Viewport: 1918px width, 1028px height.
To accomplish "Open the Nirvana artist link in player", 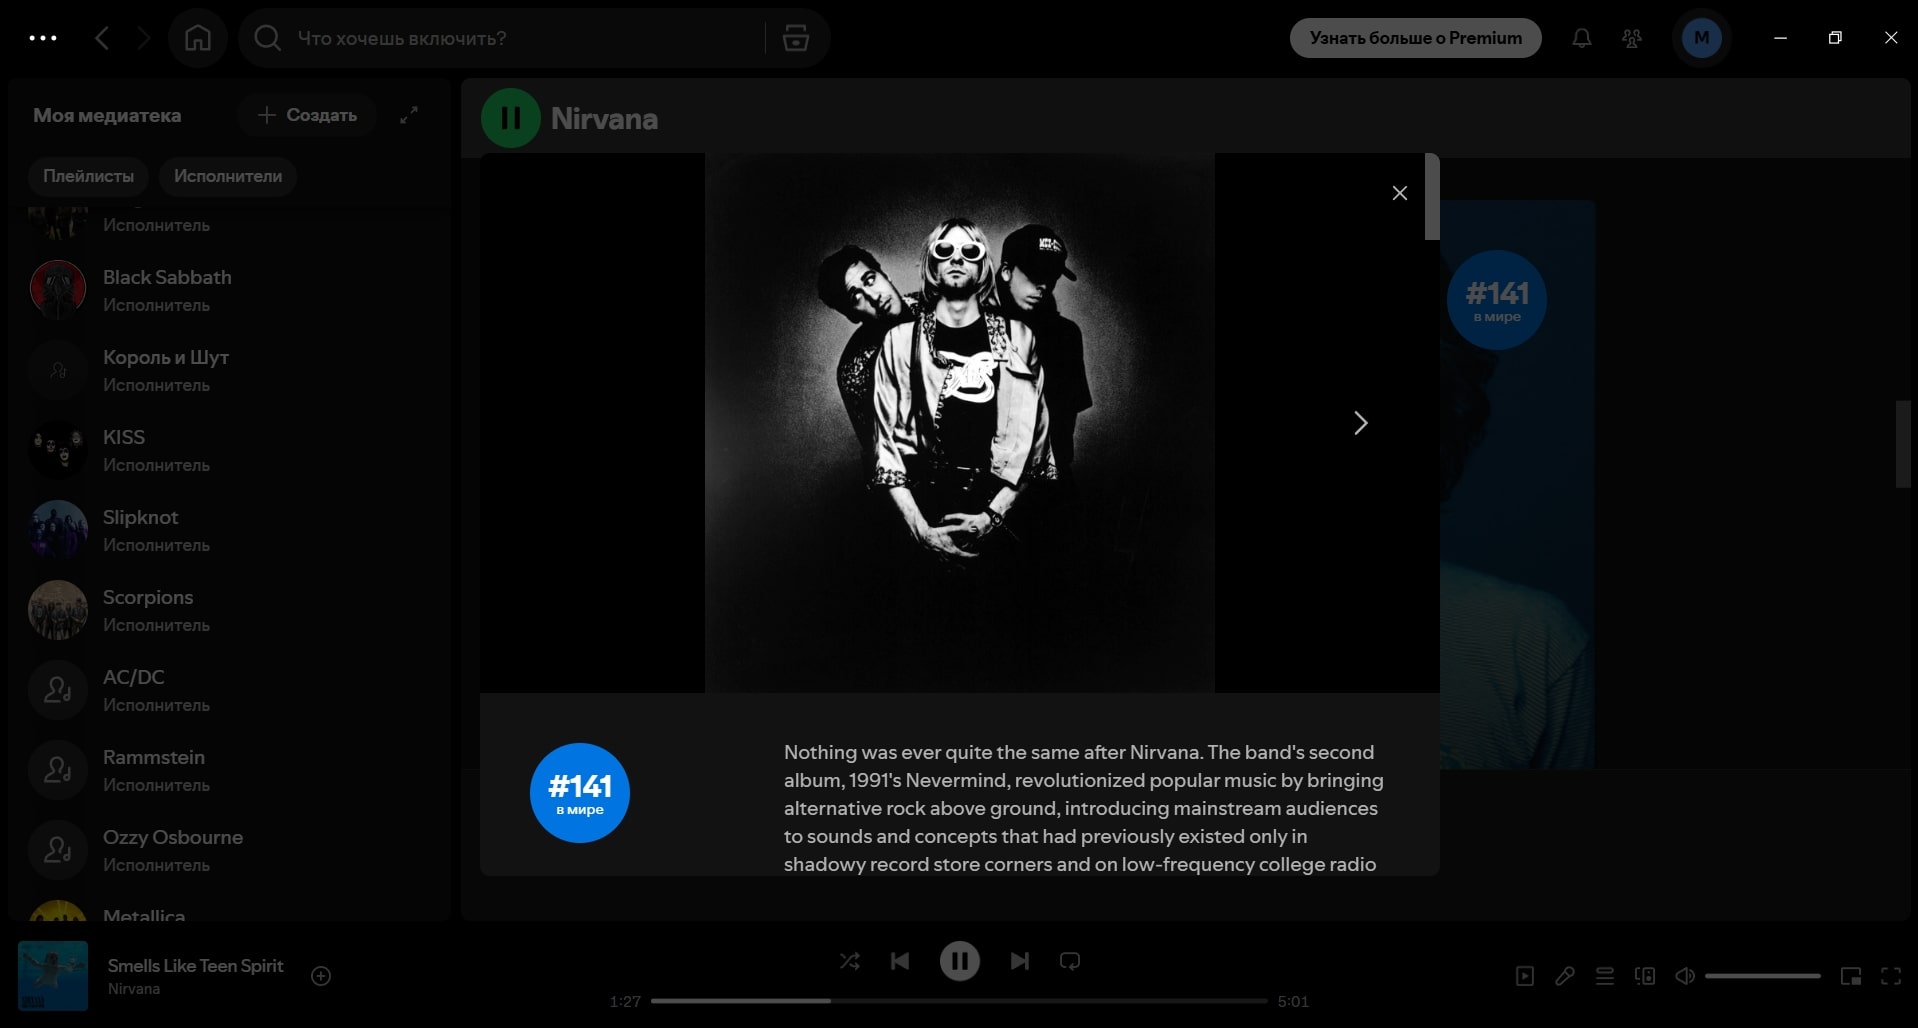I will [x=134, y=989].
